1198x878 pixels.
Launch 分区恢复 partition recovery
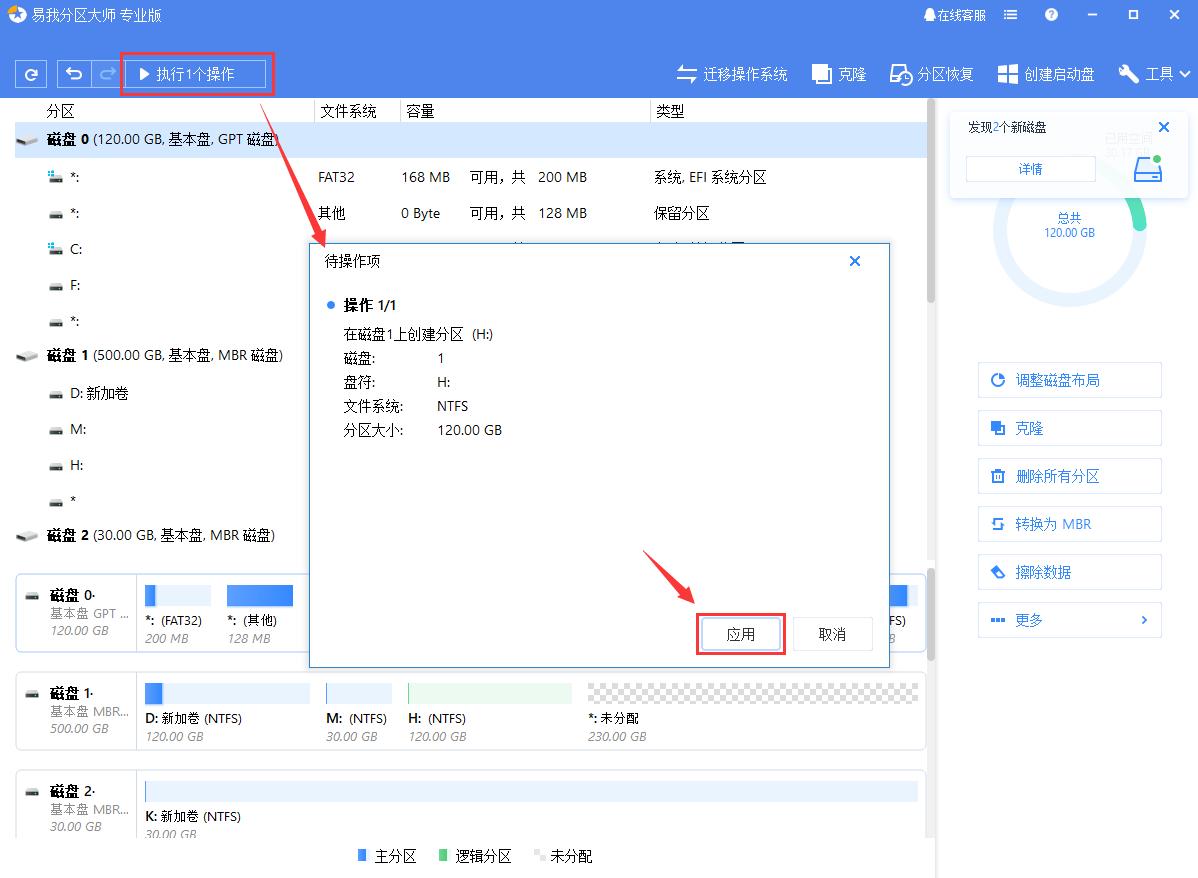[931, 73]
